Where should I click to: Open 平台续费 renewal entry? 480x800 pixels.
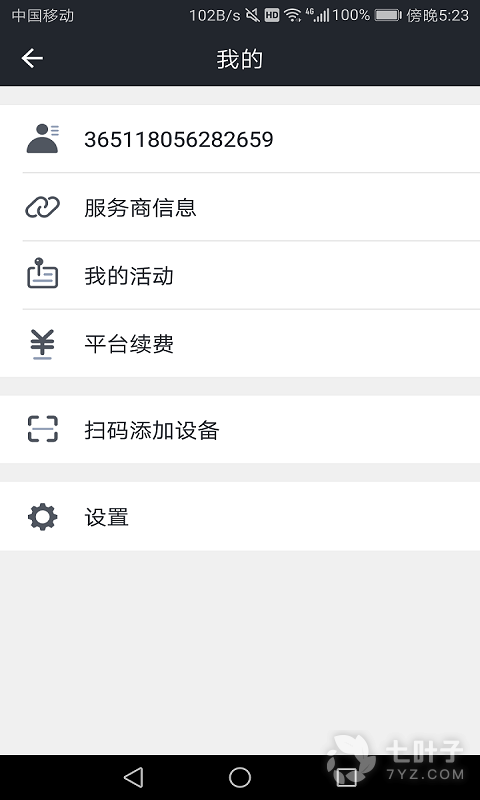(240, 343)
